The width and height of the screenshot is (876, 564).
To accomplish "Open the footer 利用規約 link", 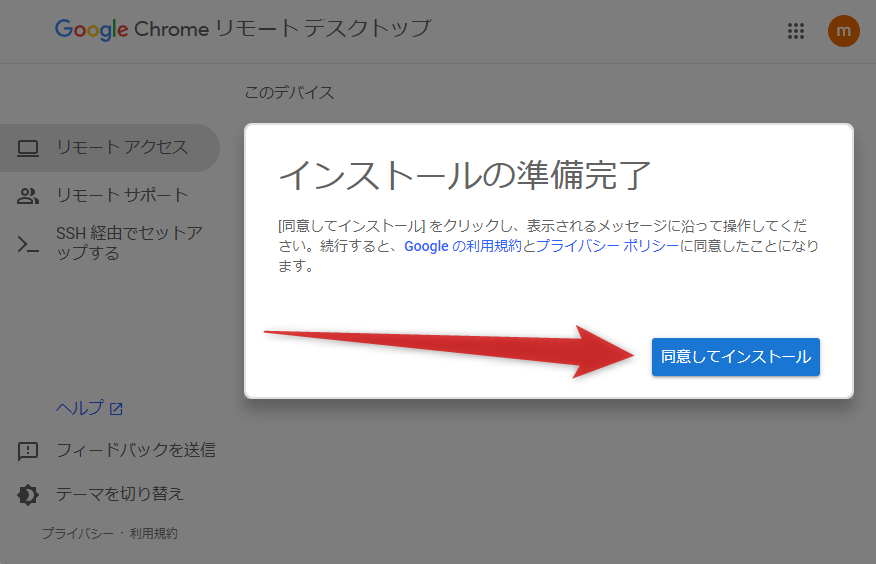I will 154,533.
